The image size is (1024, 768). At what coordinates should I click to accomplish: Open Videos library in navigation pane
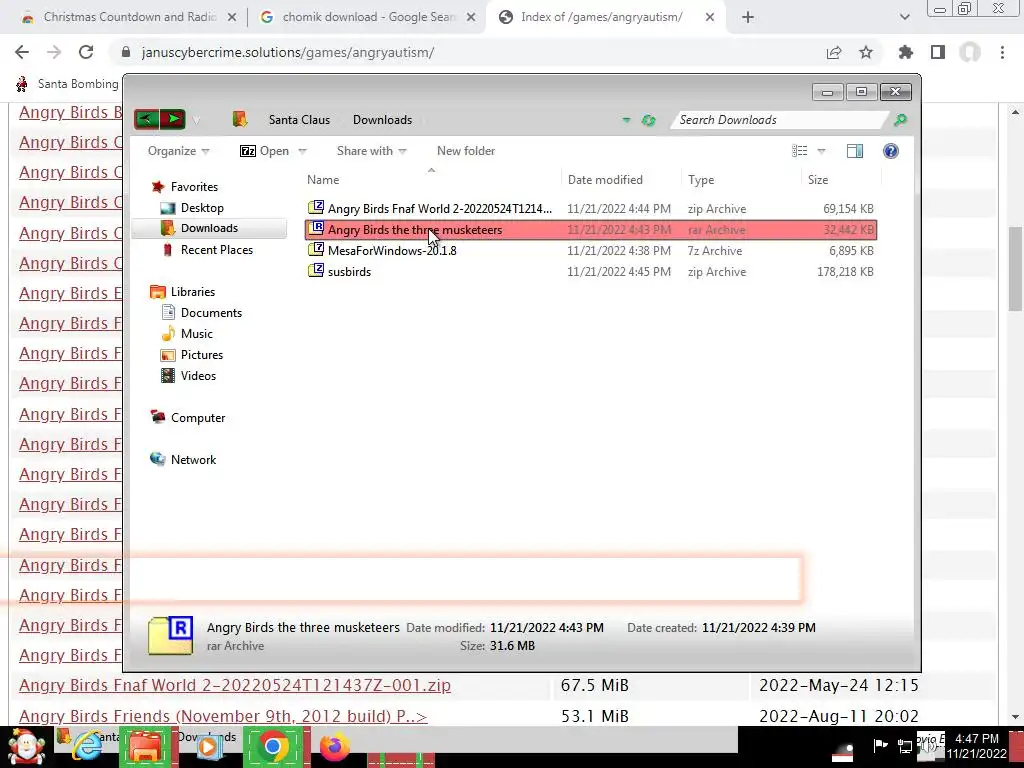click(198, 376)
